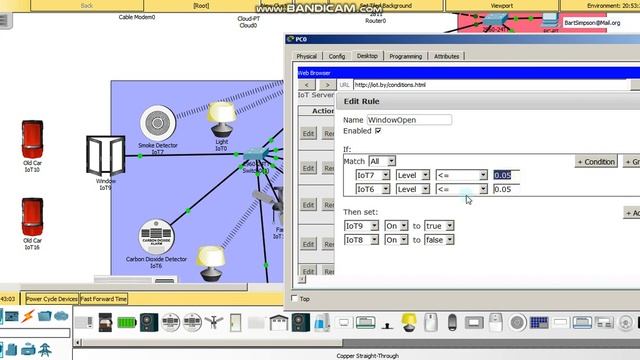Click the palette scrollbar left arrow
640x360 pixels.
78,342
